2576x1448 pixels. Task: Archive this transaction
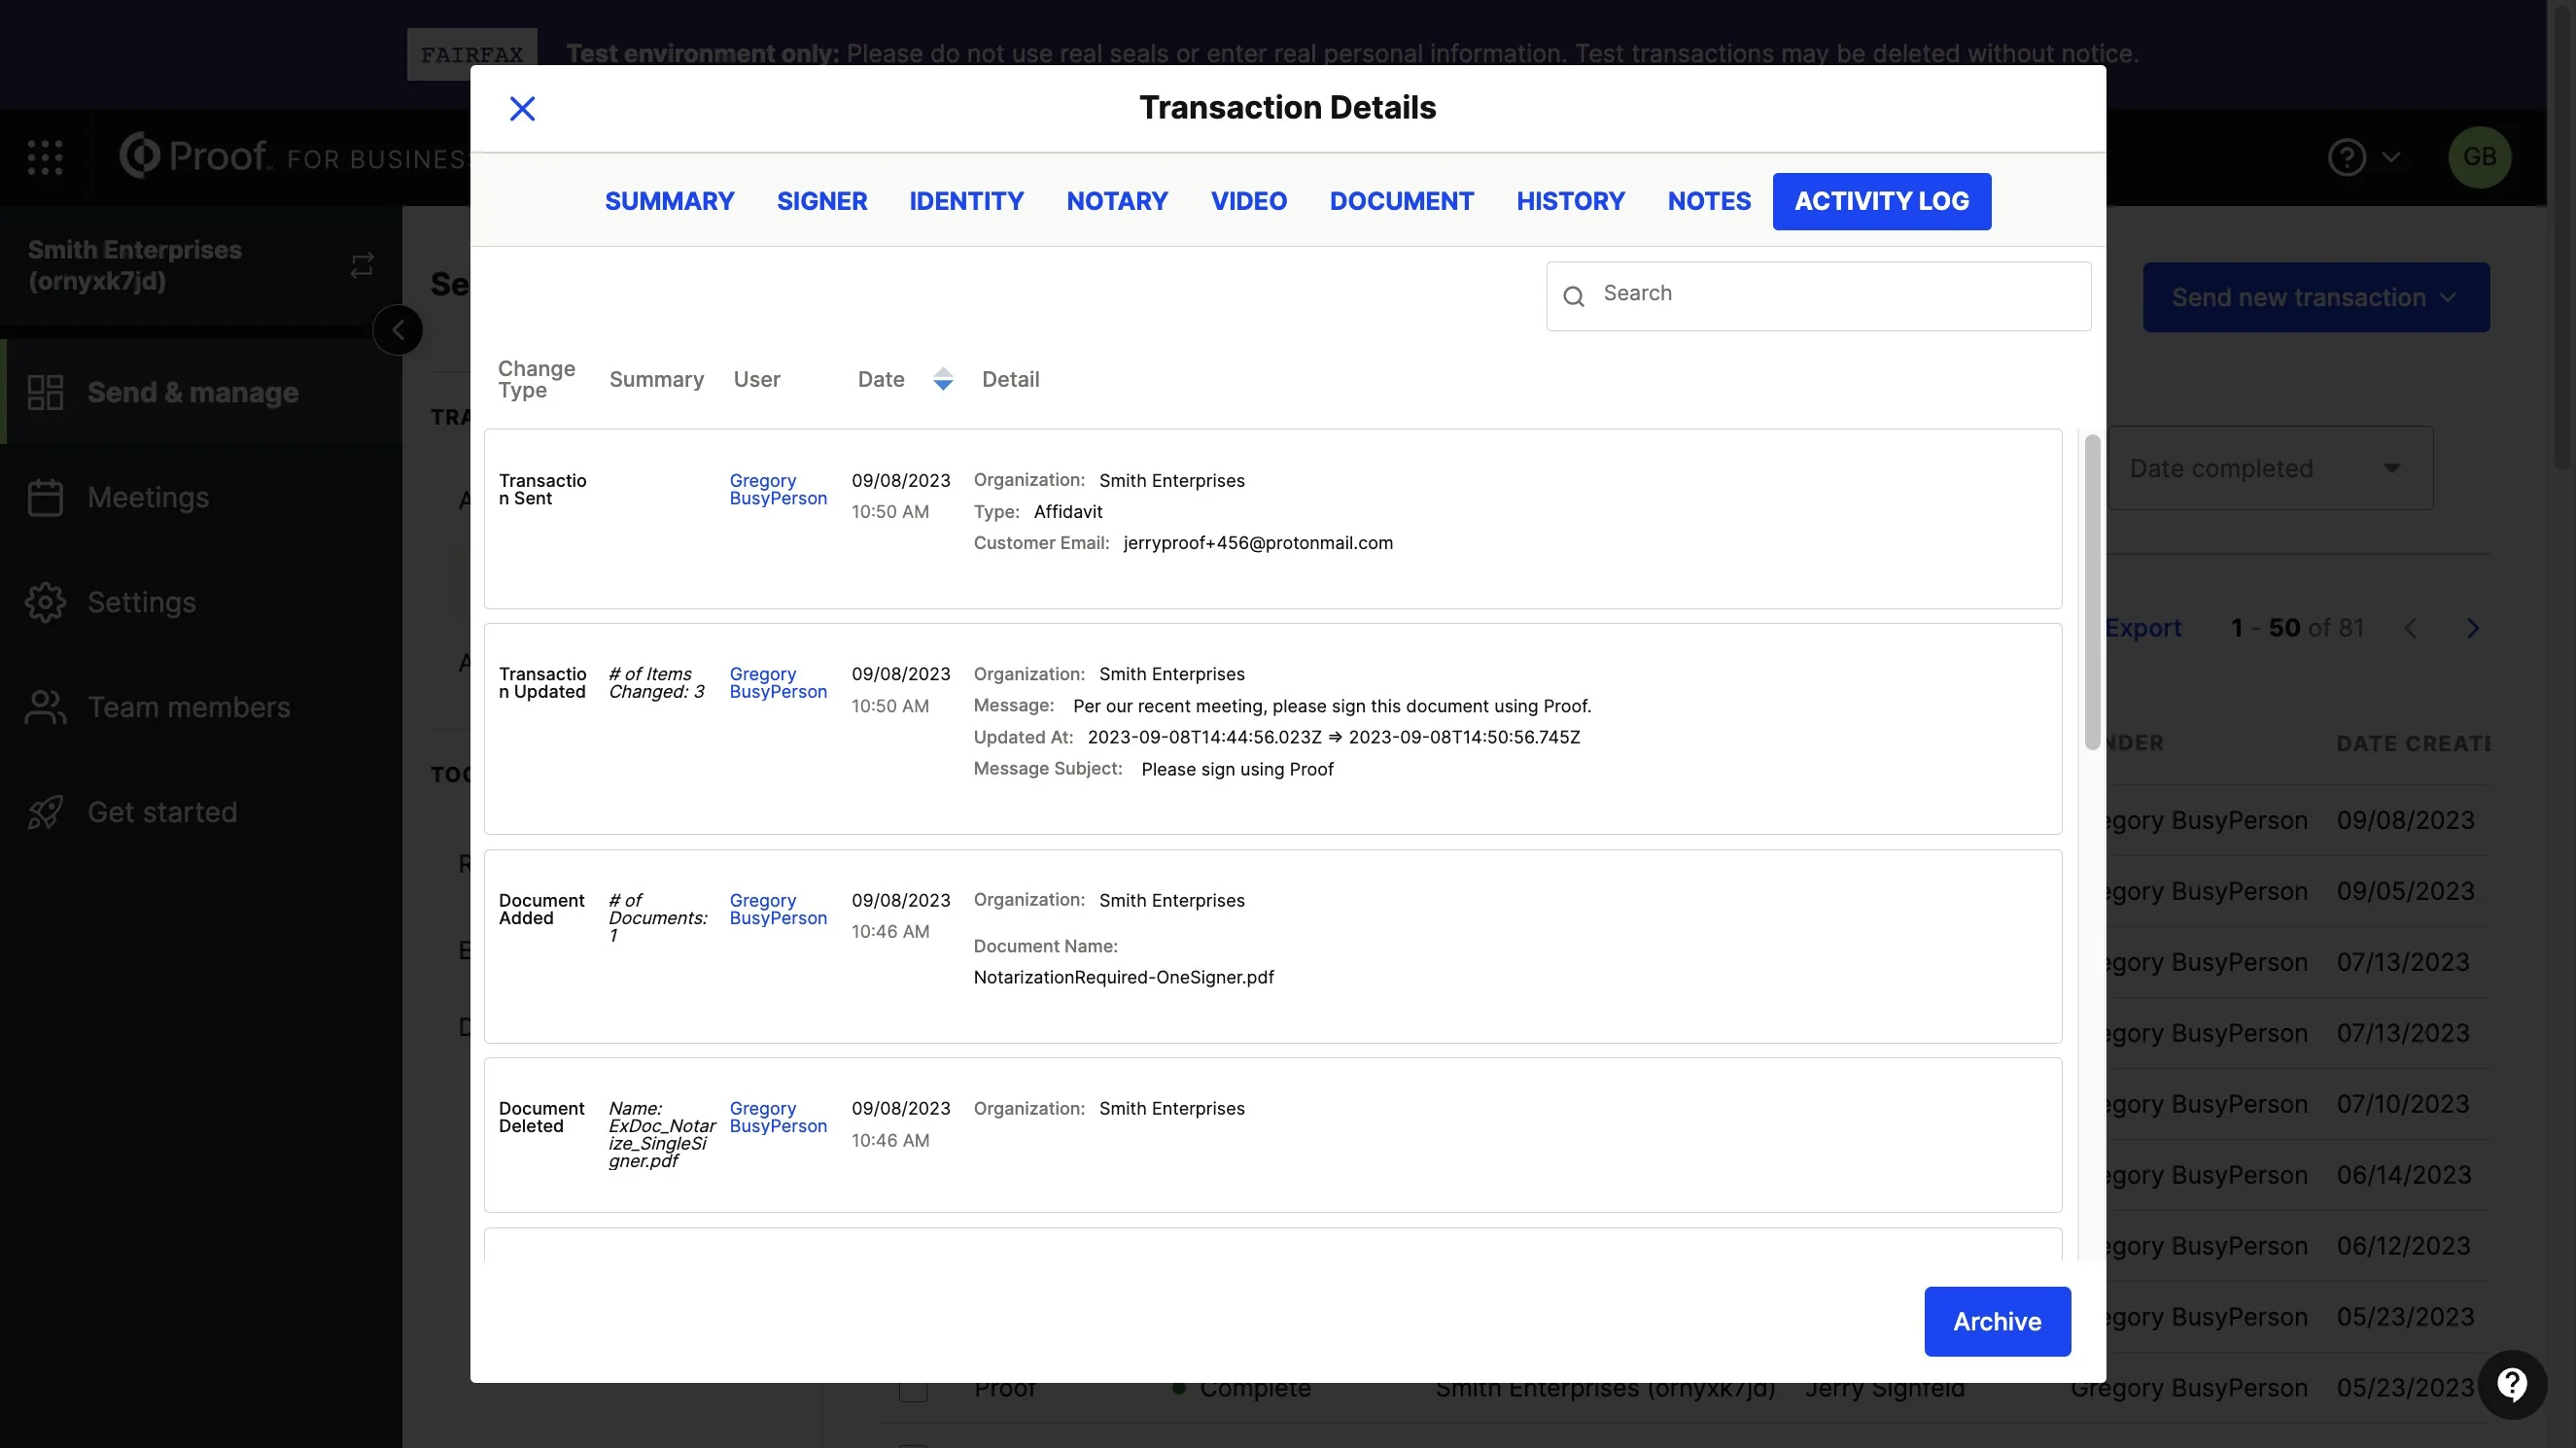tap(1997, 1321)
